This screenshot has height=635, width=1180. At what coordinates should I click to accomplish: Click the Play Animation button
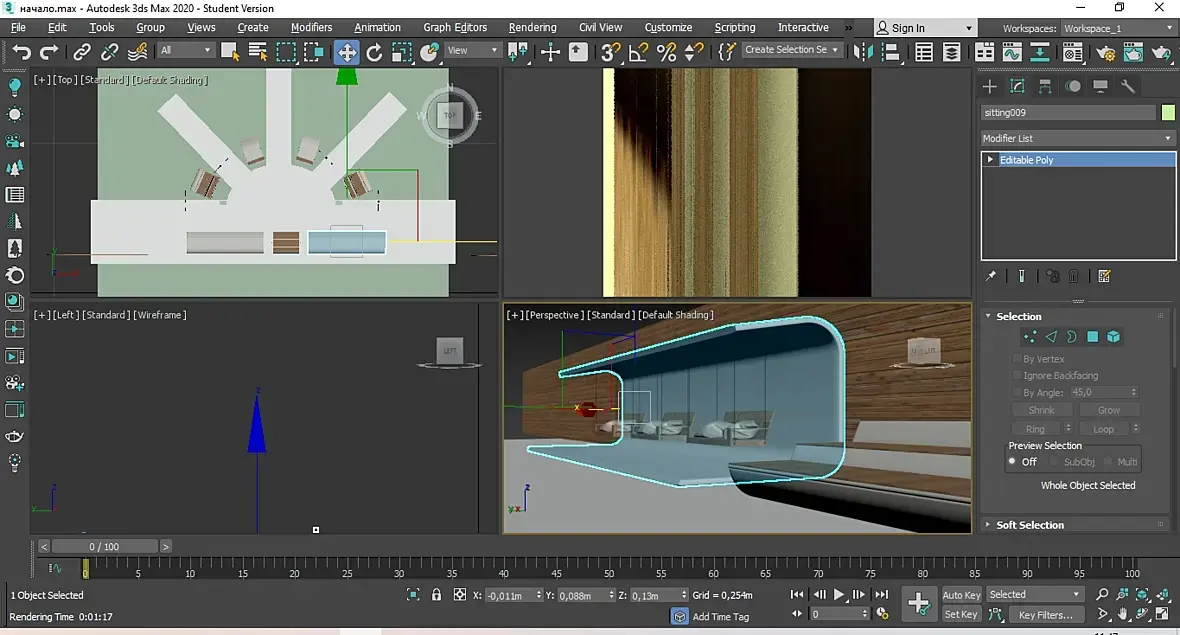point(839,595)
